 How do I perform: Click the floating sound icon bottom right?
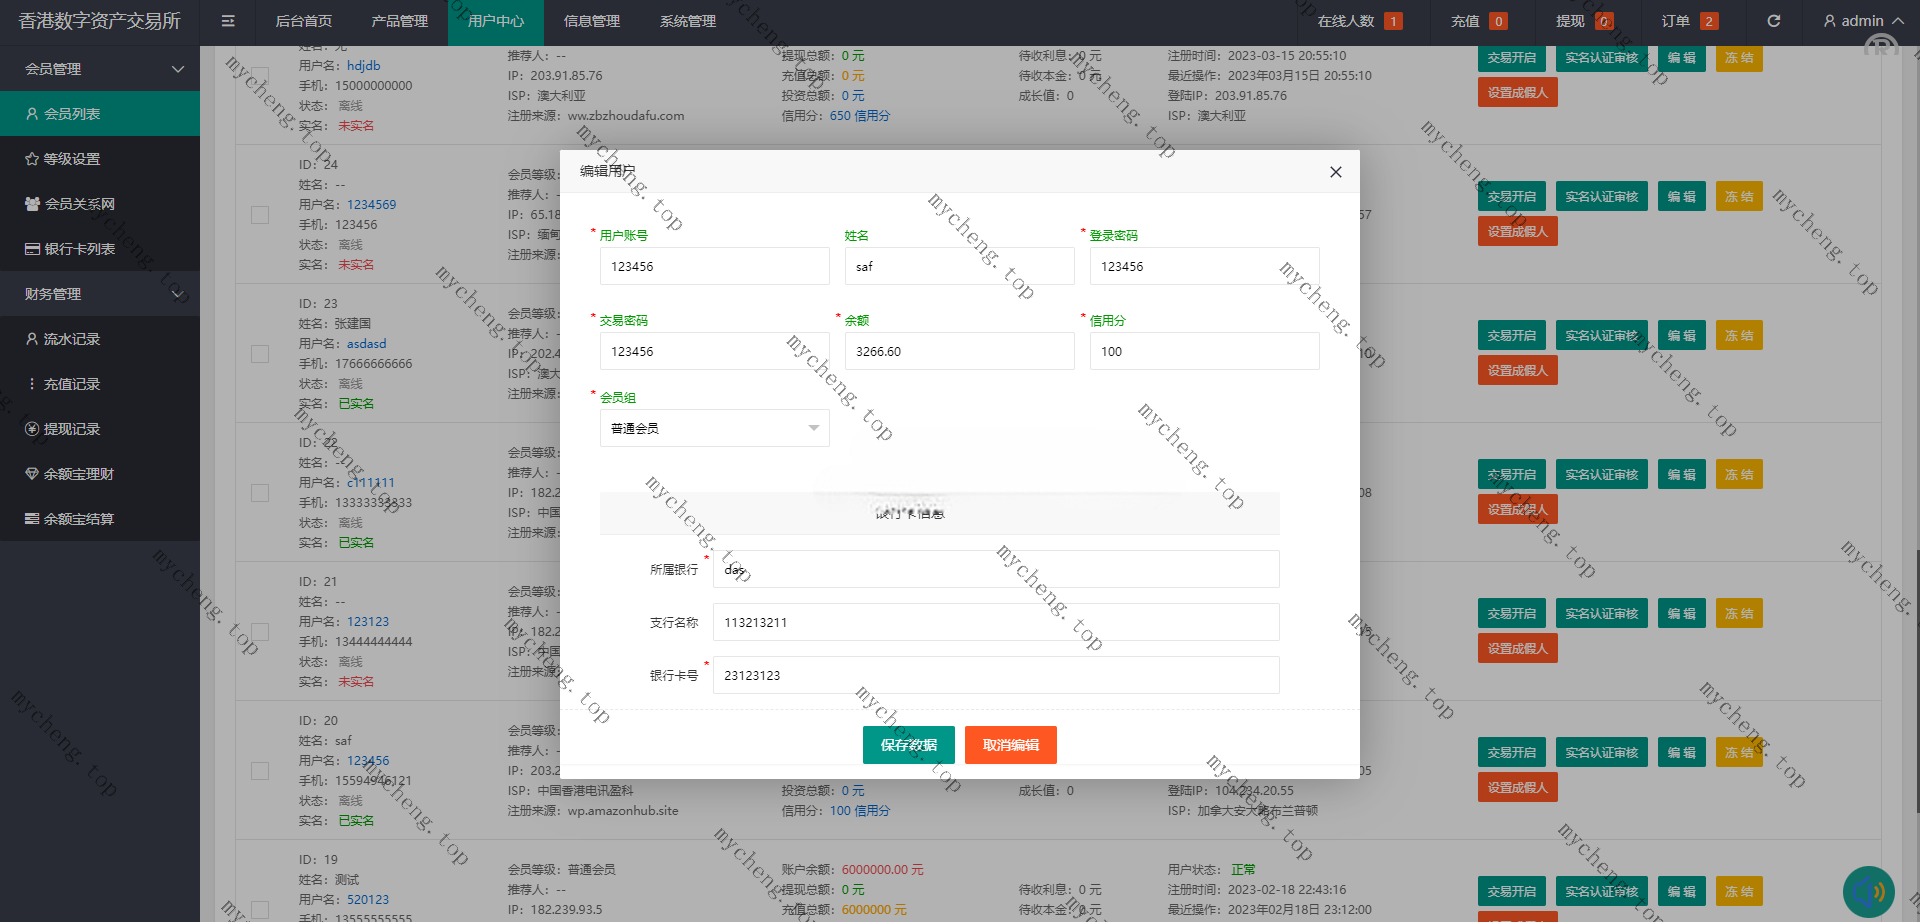pyautogui.click(x=1867, y=891)
